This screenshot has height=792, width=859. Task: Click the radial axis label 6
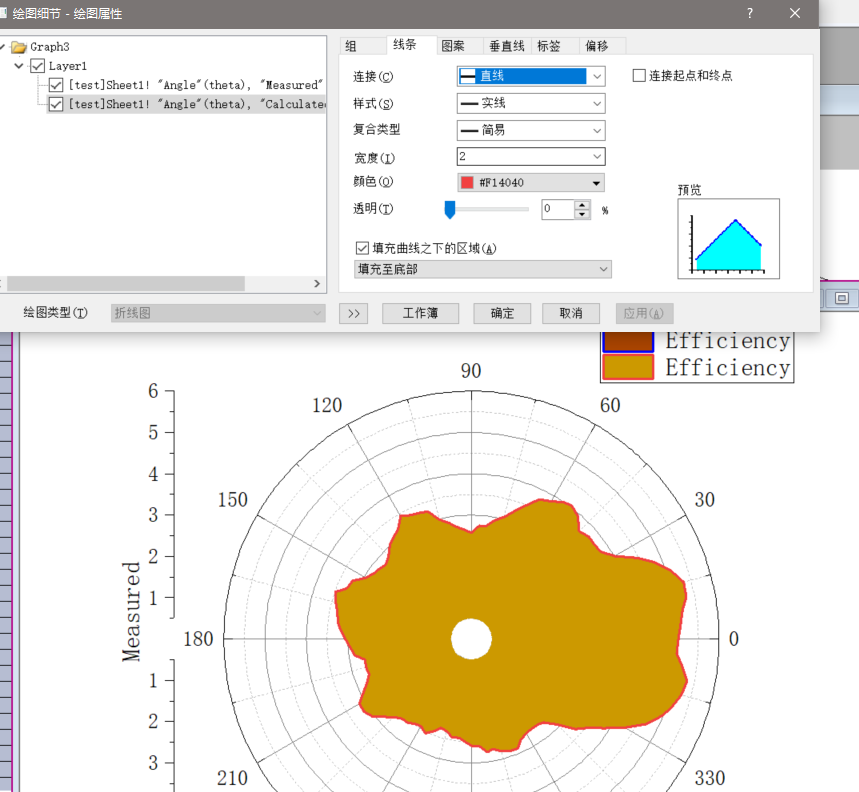point(153,391)
